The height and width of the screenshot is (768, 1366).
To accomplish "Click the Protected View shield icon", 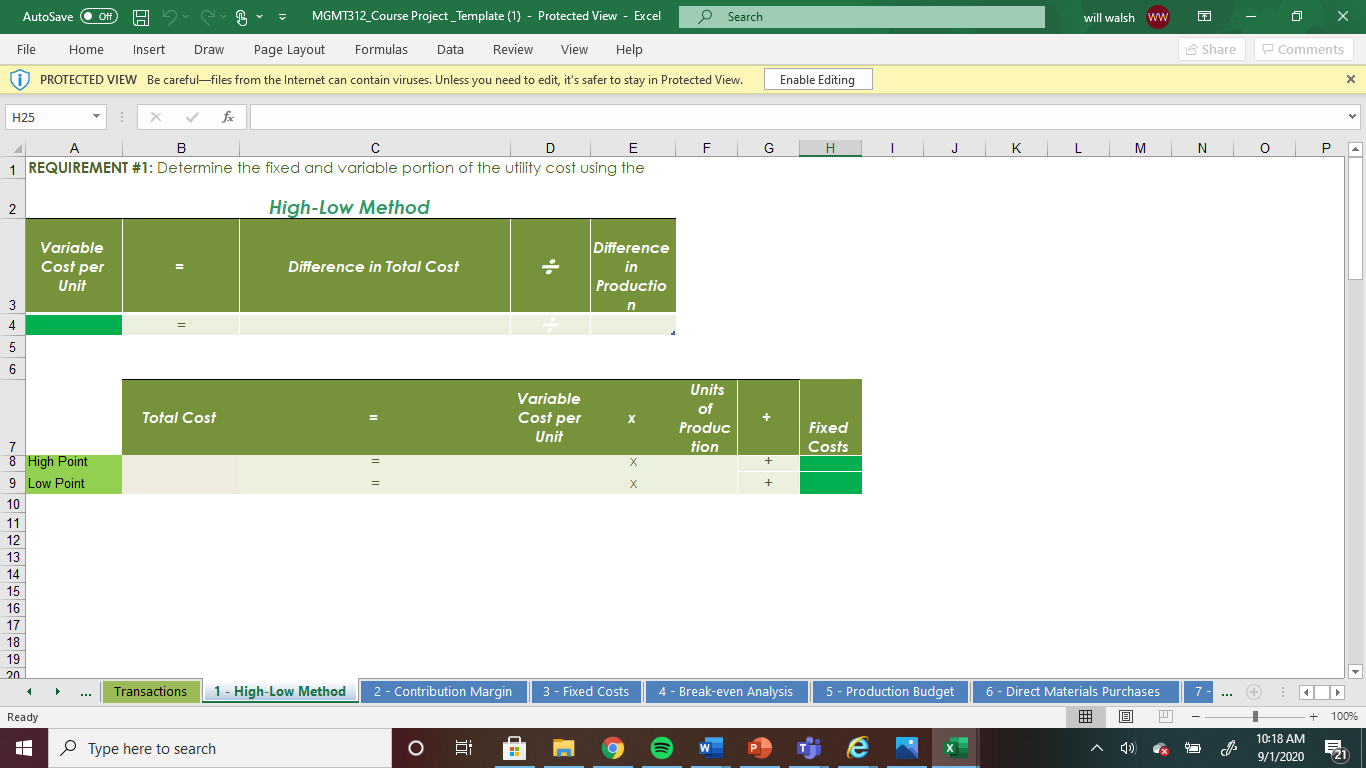I will (18, 79).
